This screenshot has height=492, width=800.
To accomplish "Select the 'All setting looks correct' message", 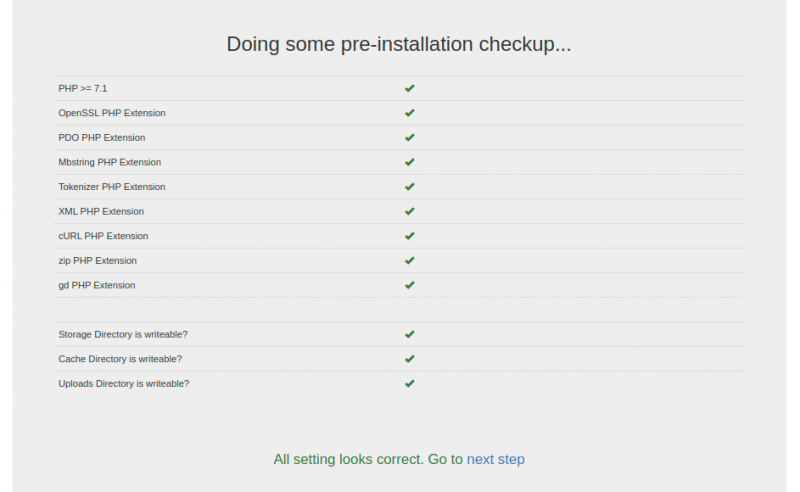I will (367, 460).
